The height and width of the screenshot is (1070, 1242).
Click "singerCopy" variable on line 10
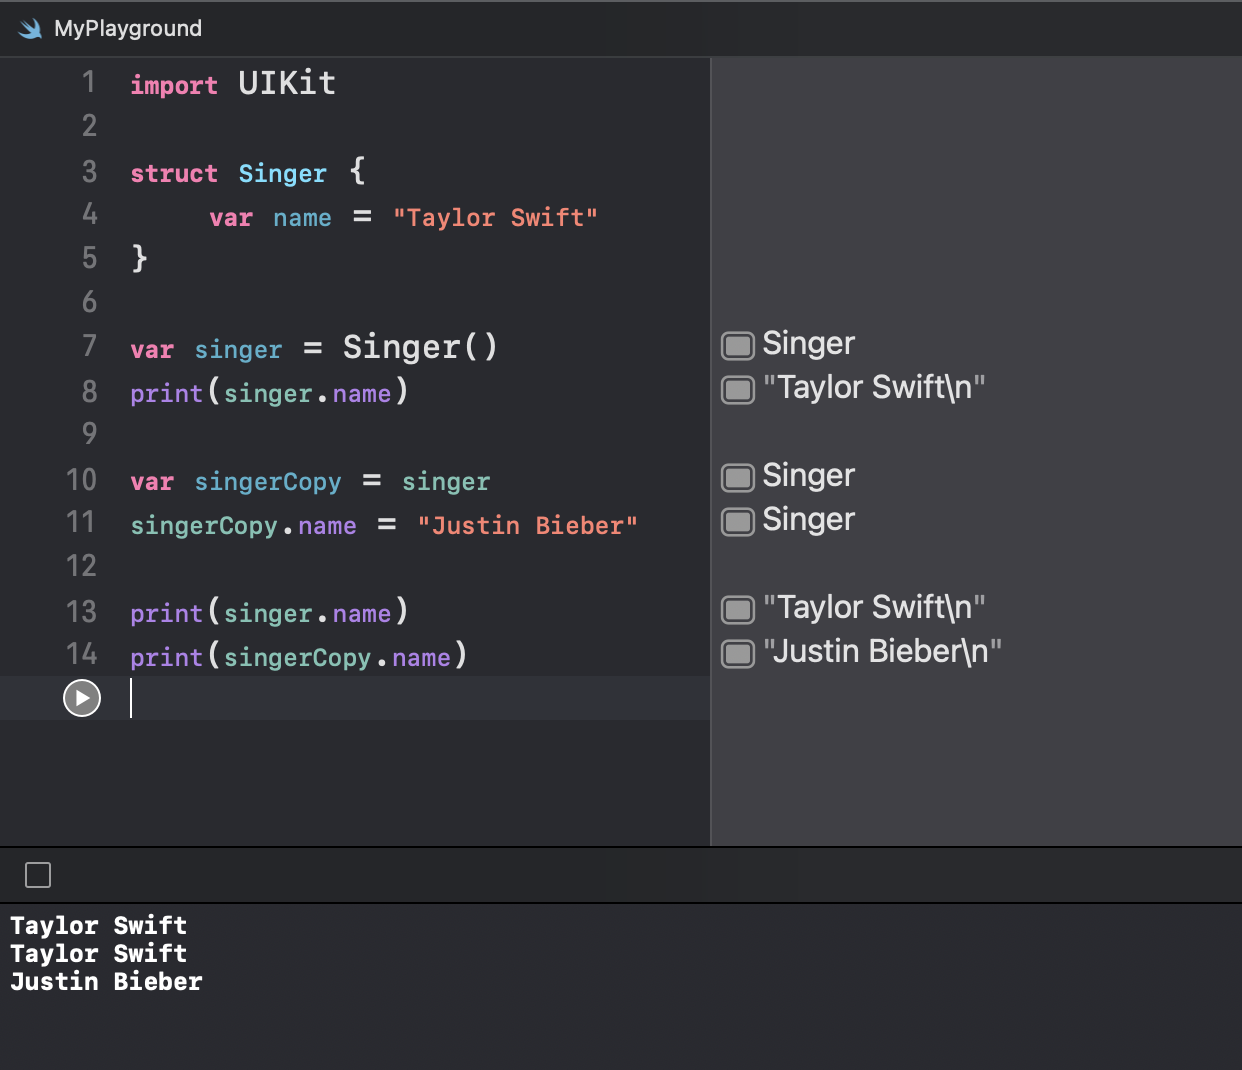tap(268, 481)
